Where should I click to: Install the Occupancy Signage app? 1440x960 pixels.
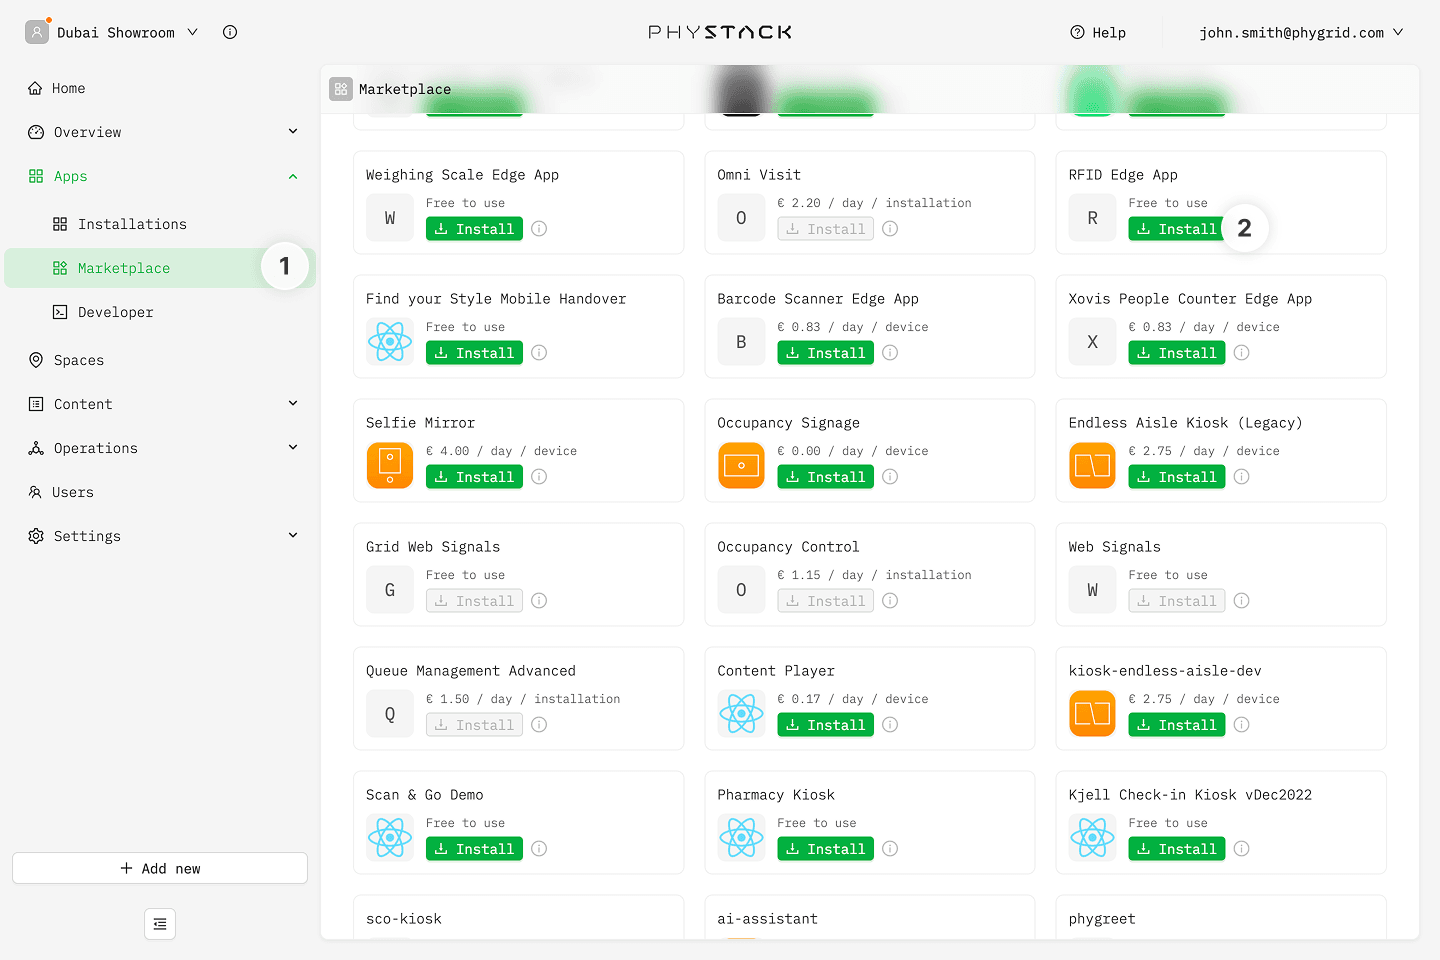(x=825, y=477)
